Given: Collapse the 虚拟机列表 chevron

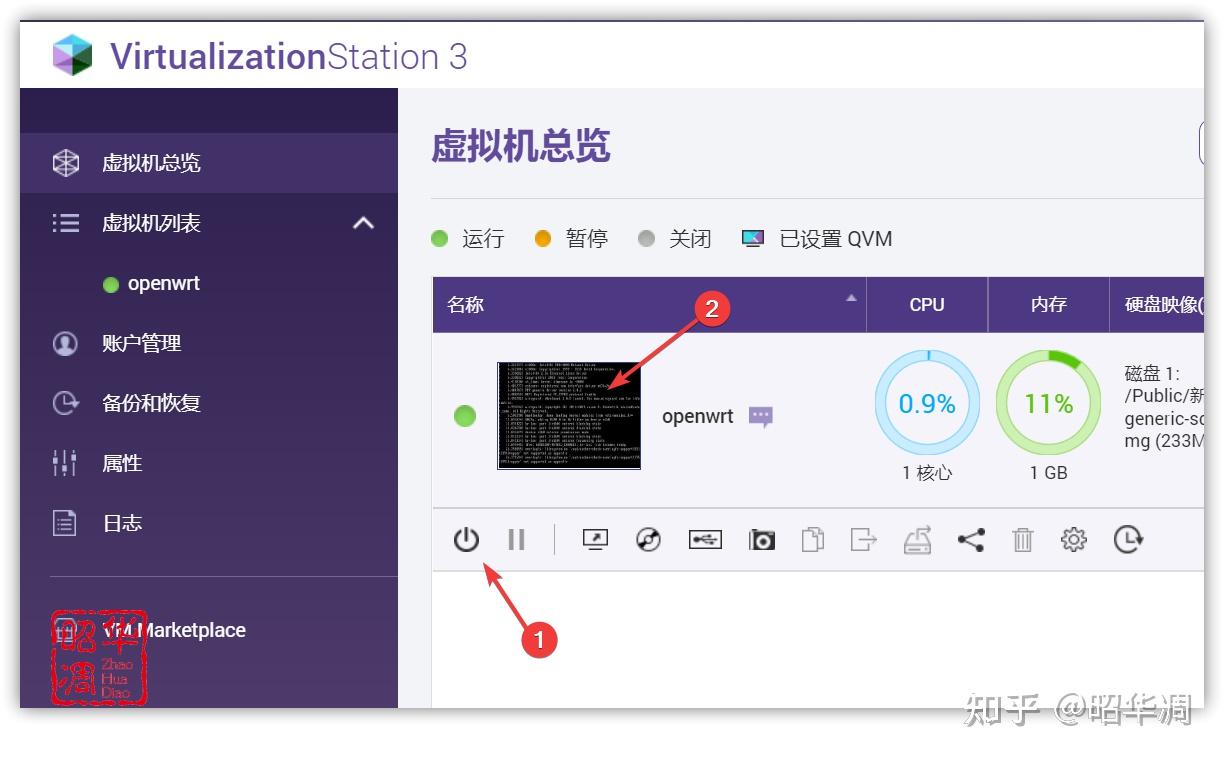Looking at the screenshot, I should 363,223.
